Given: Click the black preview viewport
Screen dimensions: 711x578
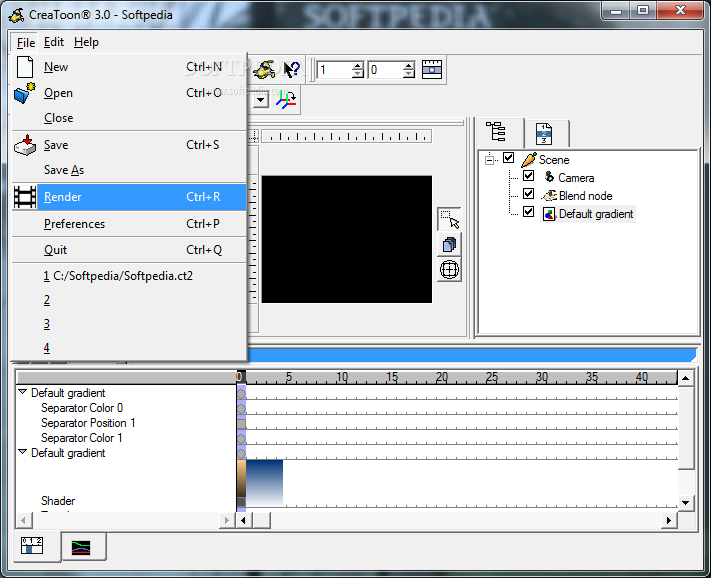Looking at the screenshot, I should click(347, 239).
